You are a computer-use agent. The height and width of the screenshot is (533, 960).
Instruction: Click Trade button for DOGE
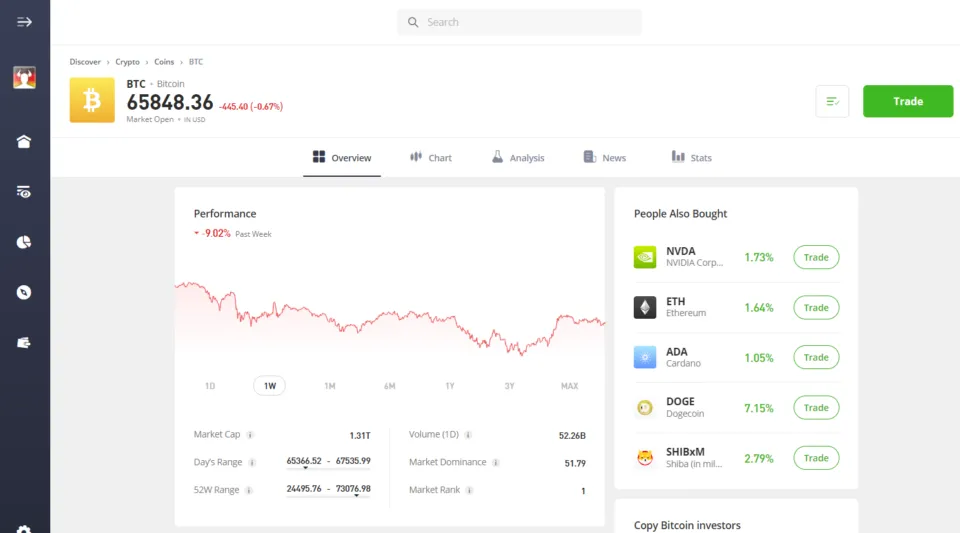point(816,408)
